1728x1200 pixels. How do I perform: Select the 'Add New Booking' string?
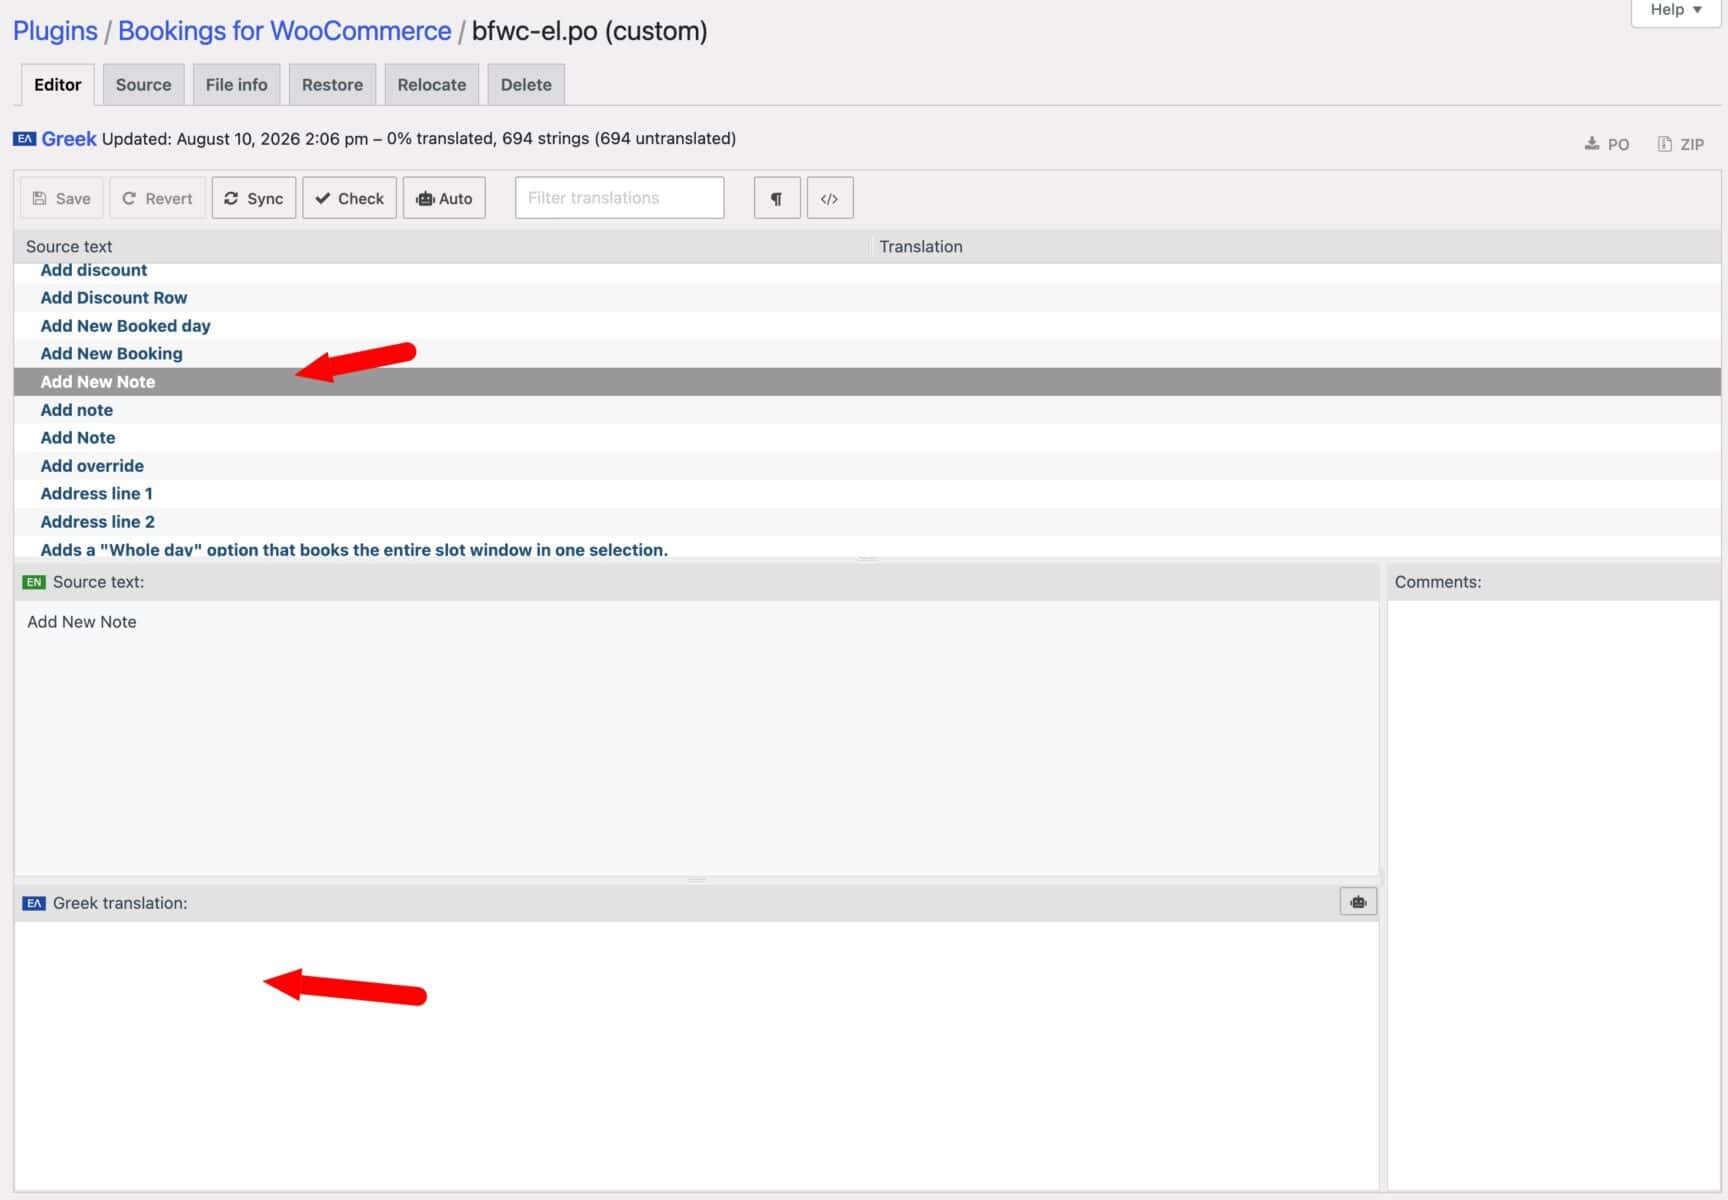point(867,354)
